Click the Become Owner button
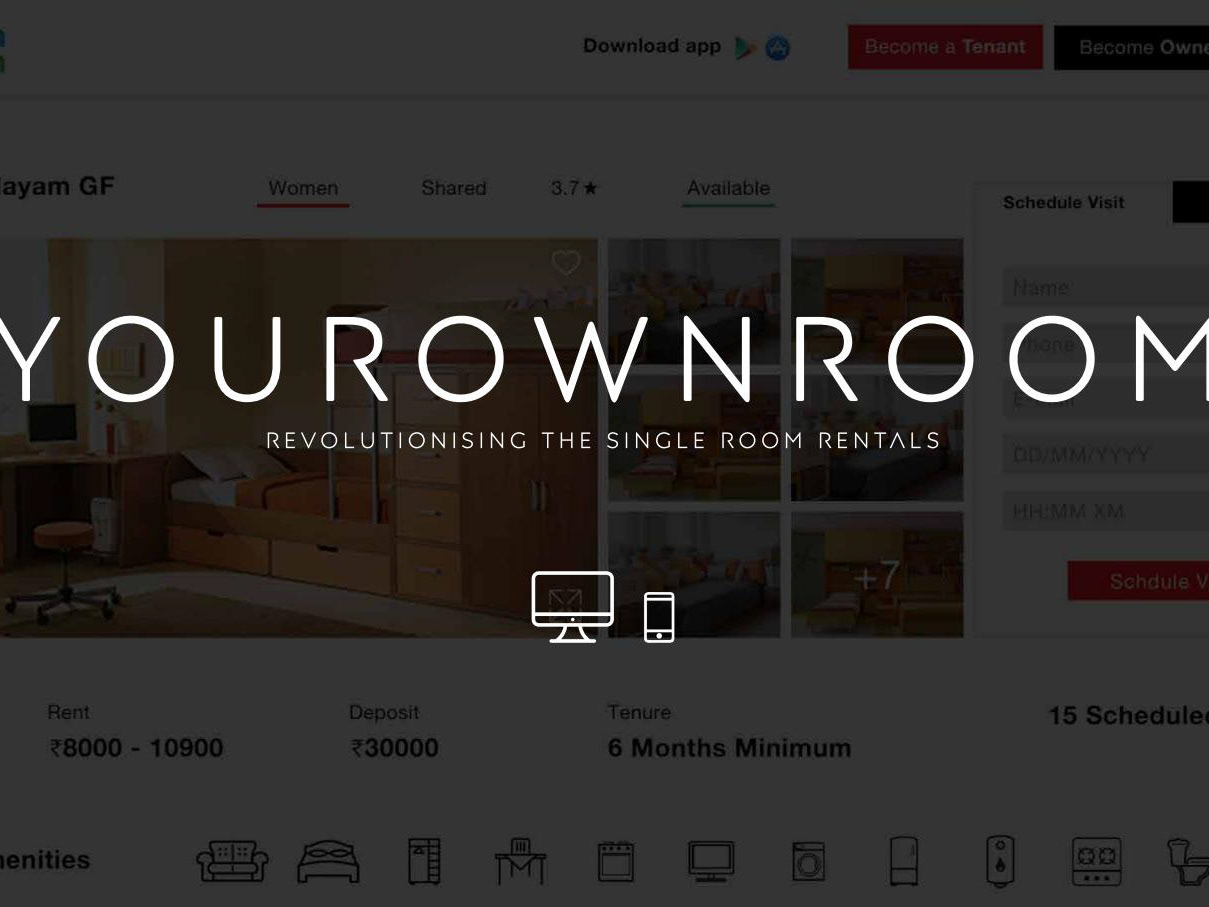Screen dimensions: 1209x907 (1131, 47)
